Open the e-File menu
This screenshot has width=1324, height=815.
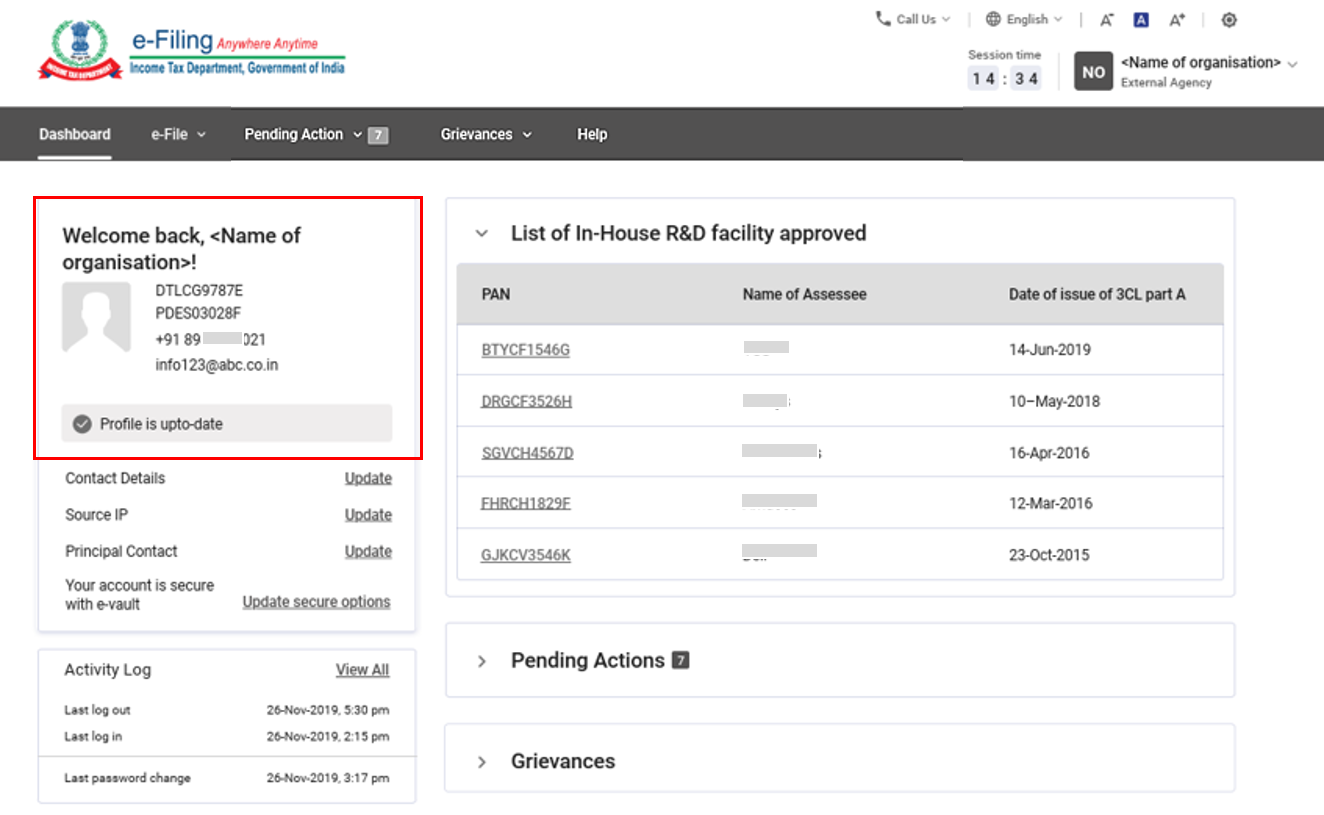[x=178, y=134]
